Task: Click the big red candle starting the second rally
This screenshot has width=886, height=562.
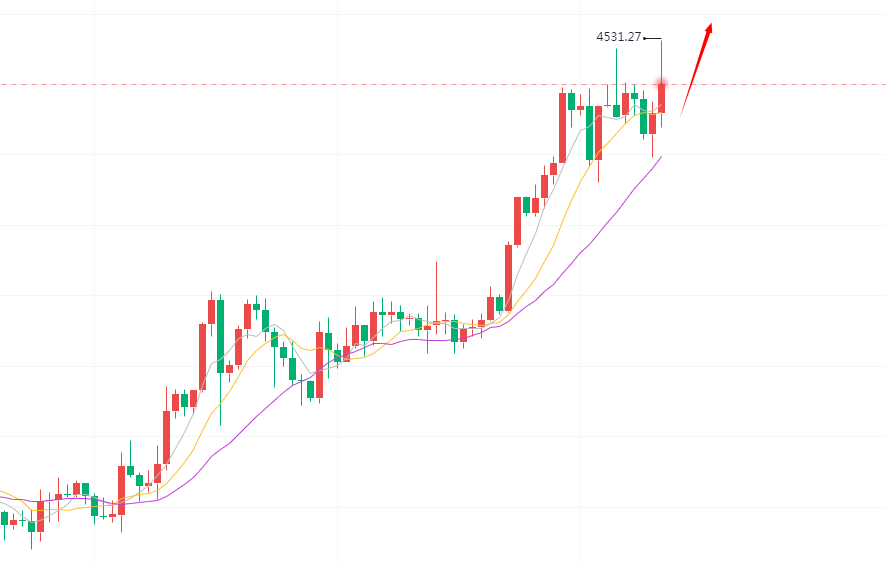Action: click(508, 277)
